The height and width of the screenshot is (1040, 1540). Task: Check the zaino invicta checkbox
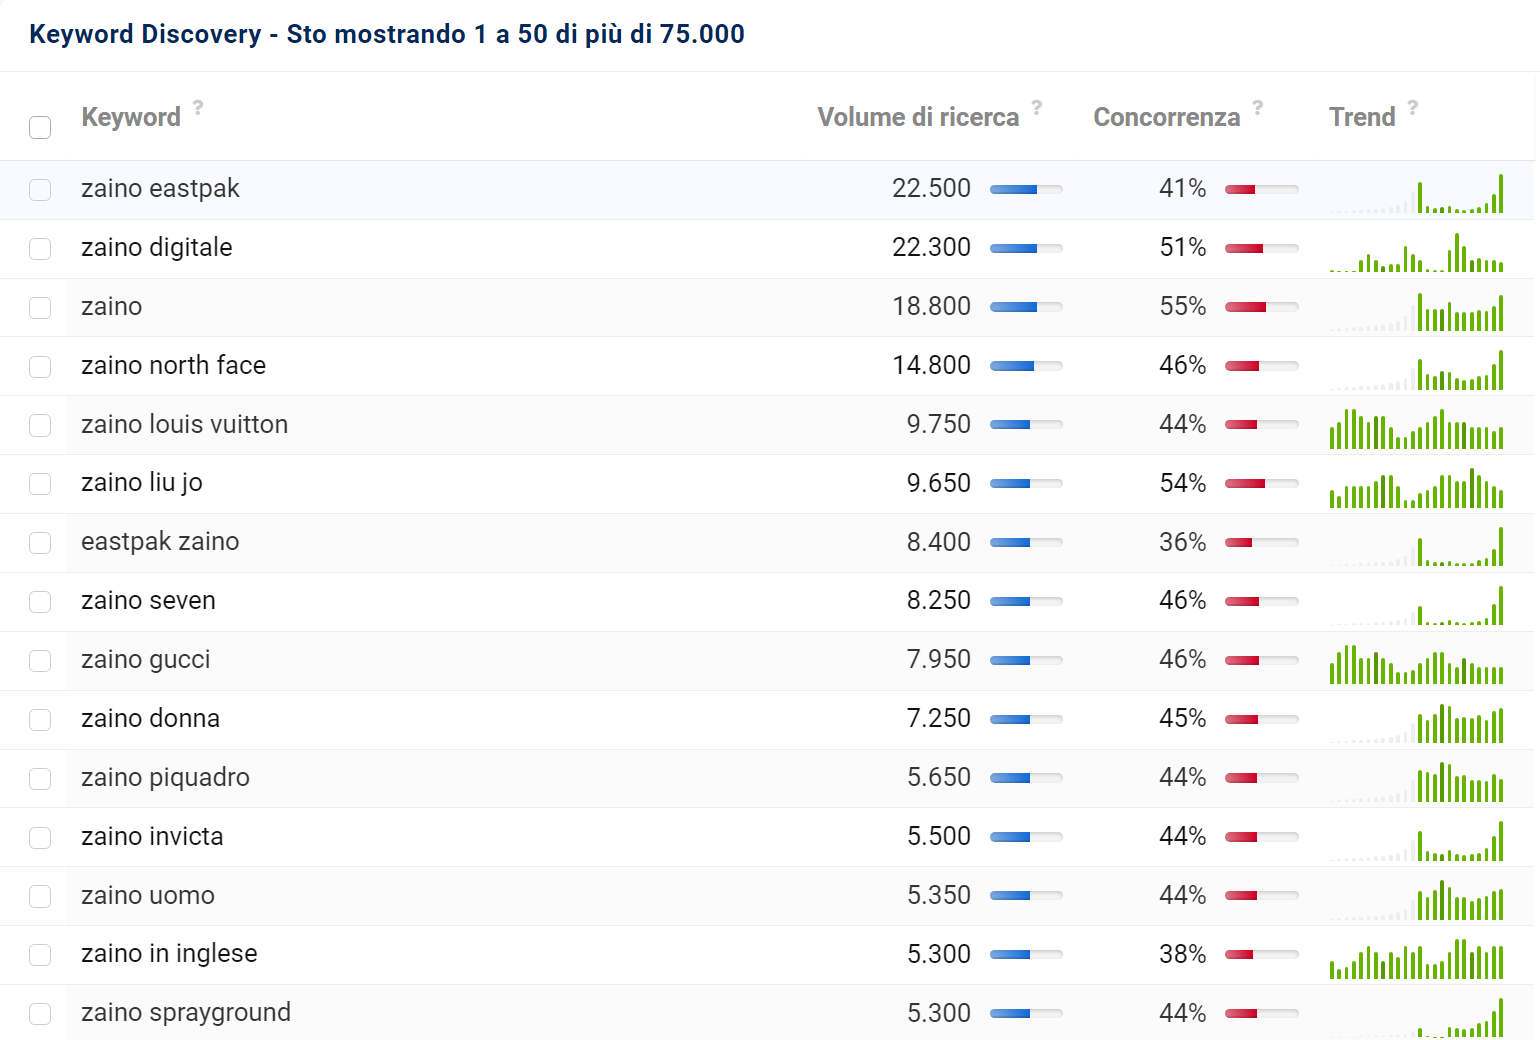[x=40, y=838]
